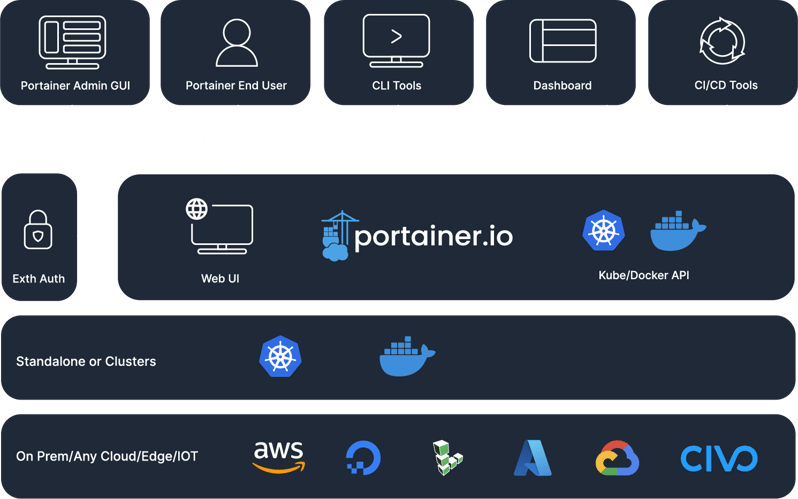Image resolution: width=798 pixels, height=499 pixels.
Task: Click the CI/CD Tools cycle arrows icon
Action: point(722,41)
